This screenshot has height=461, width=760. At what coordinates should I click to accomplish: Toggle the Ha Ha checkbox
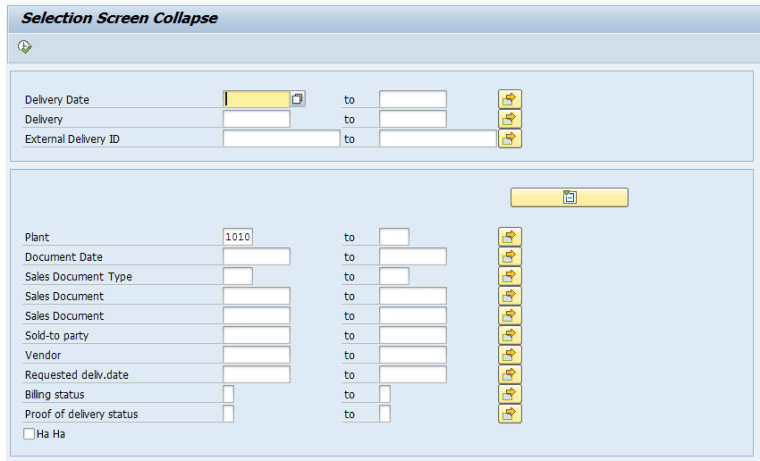click(x=29, y=434)
